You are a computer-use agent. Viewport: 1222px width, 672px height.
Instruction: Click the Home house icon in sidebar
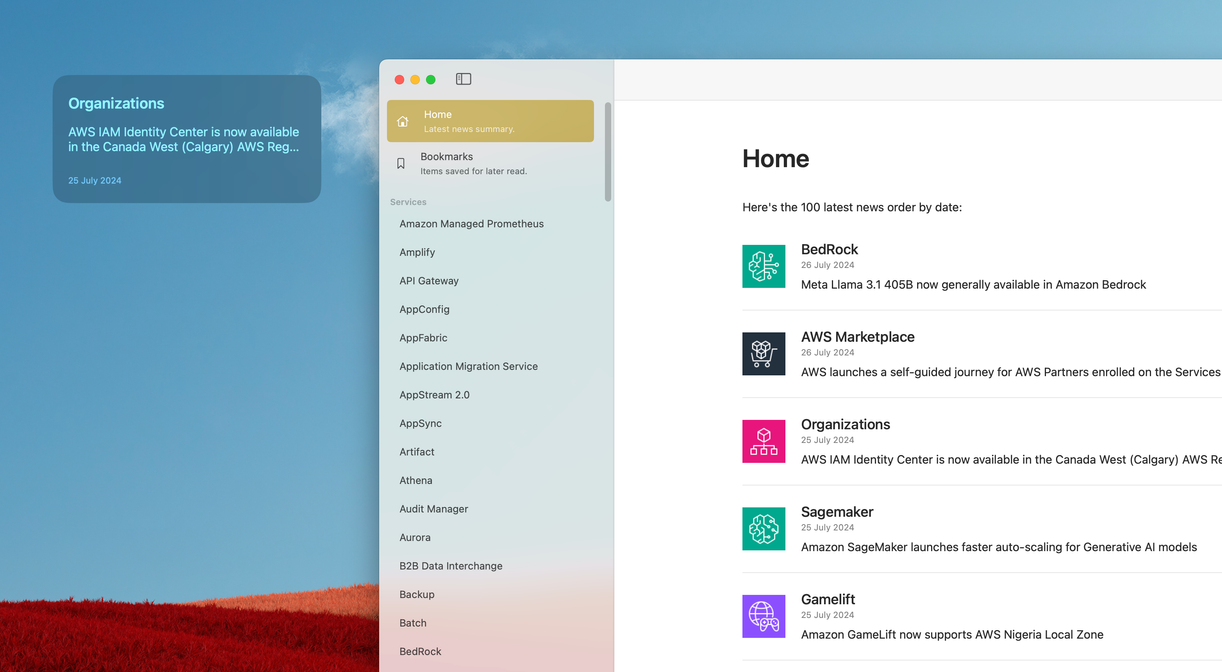coord(403,121)
